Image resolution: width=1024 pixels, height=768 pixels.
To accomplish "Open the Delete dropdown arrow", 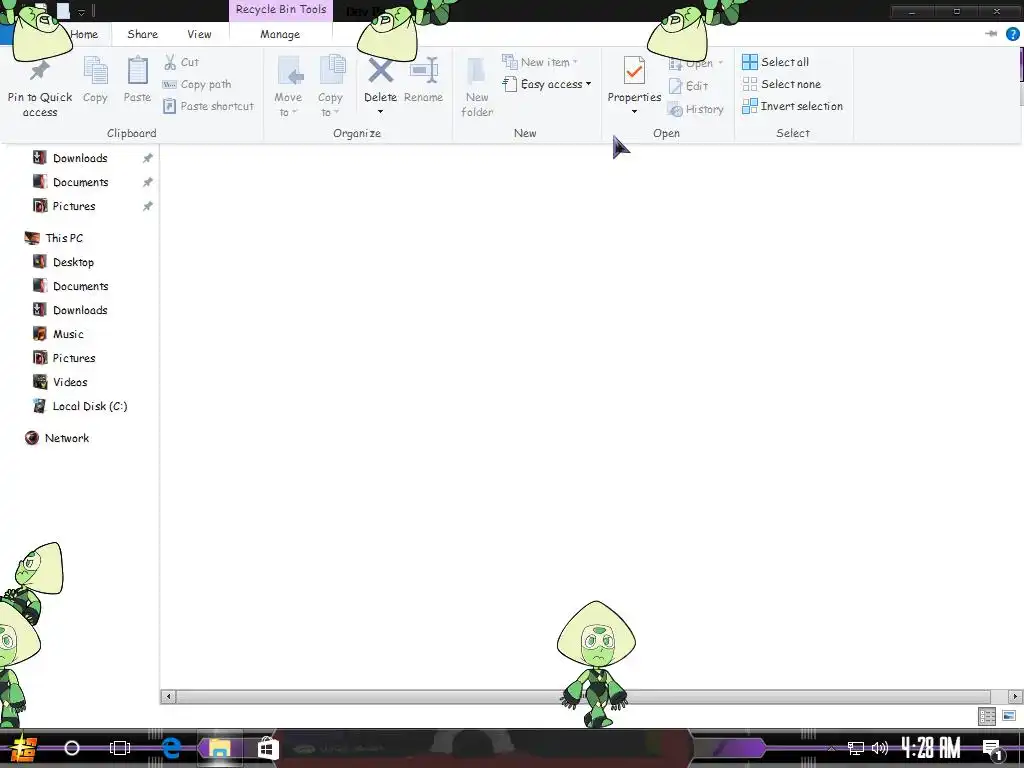I will tap(380, 112).
